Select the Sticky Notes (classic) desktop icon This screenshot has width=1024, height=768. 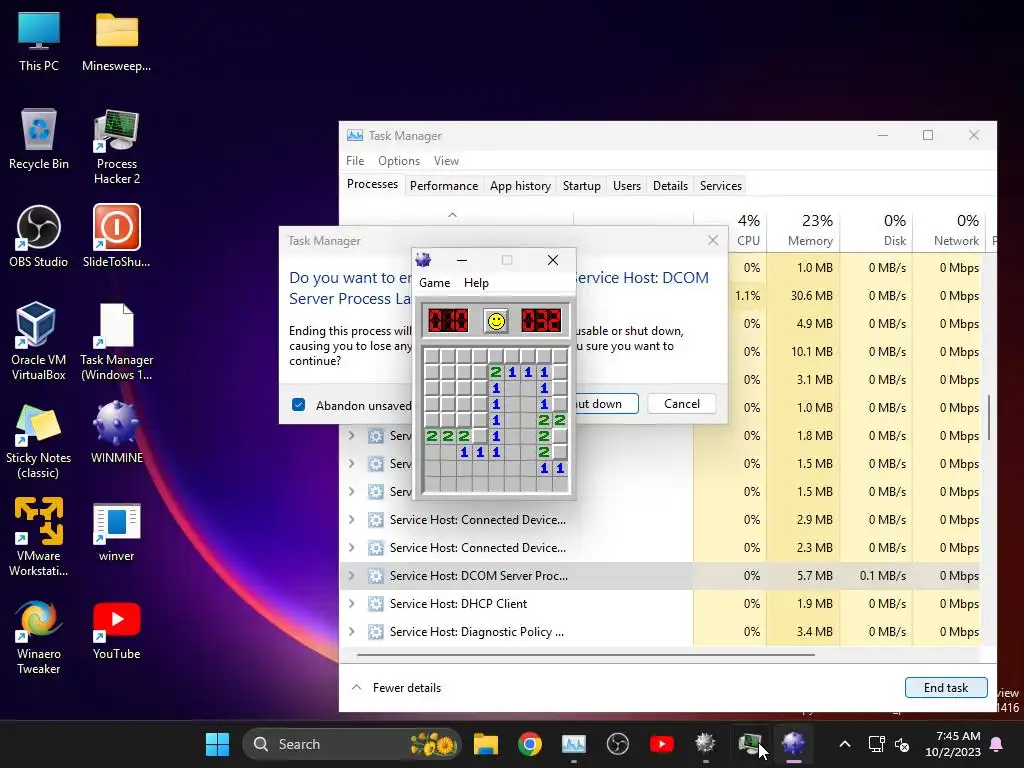[38, 441]
